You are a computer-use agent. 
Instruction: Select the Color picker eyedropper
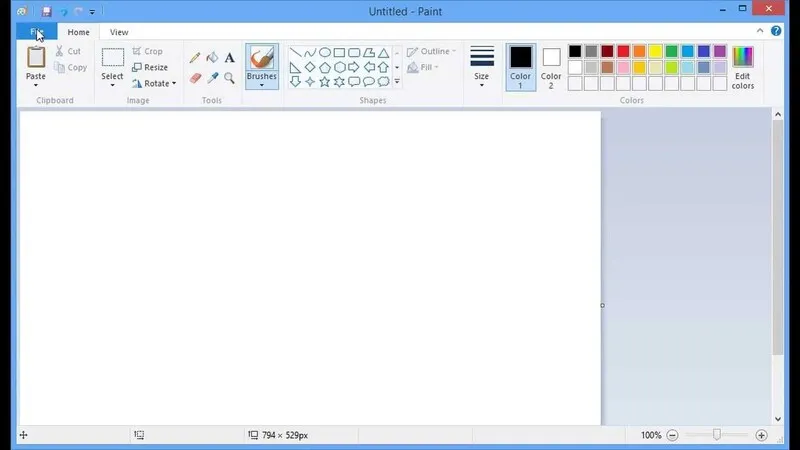click(212, 78)
